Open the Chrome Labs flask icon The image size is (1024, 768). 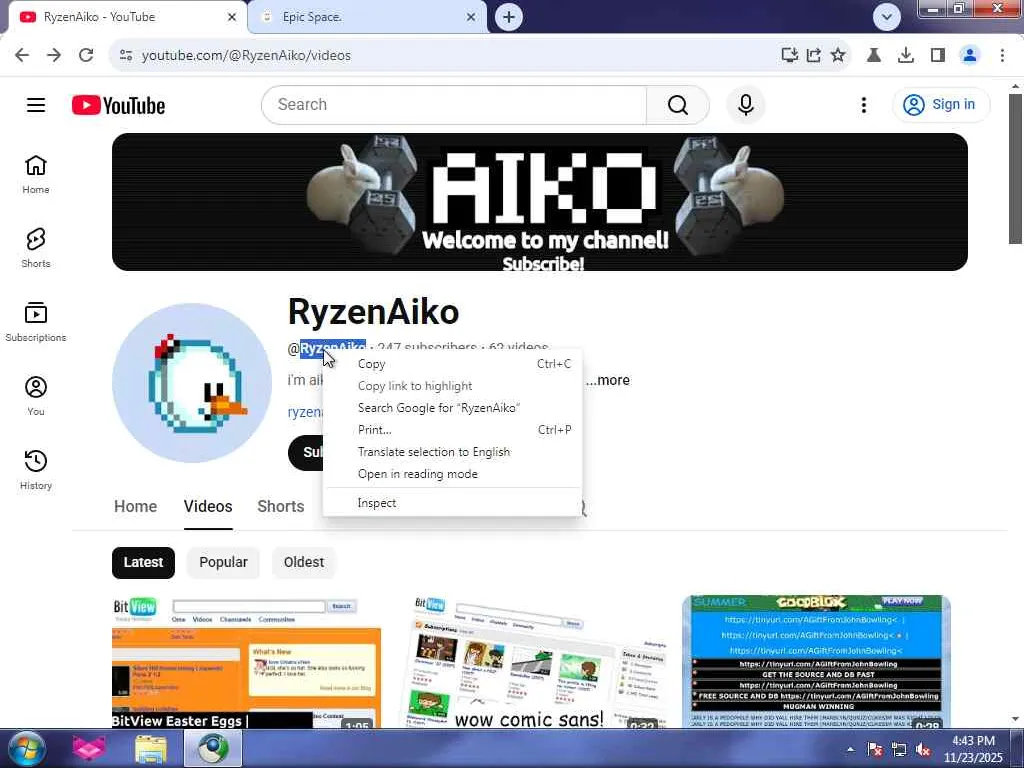click(874, 56)
